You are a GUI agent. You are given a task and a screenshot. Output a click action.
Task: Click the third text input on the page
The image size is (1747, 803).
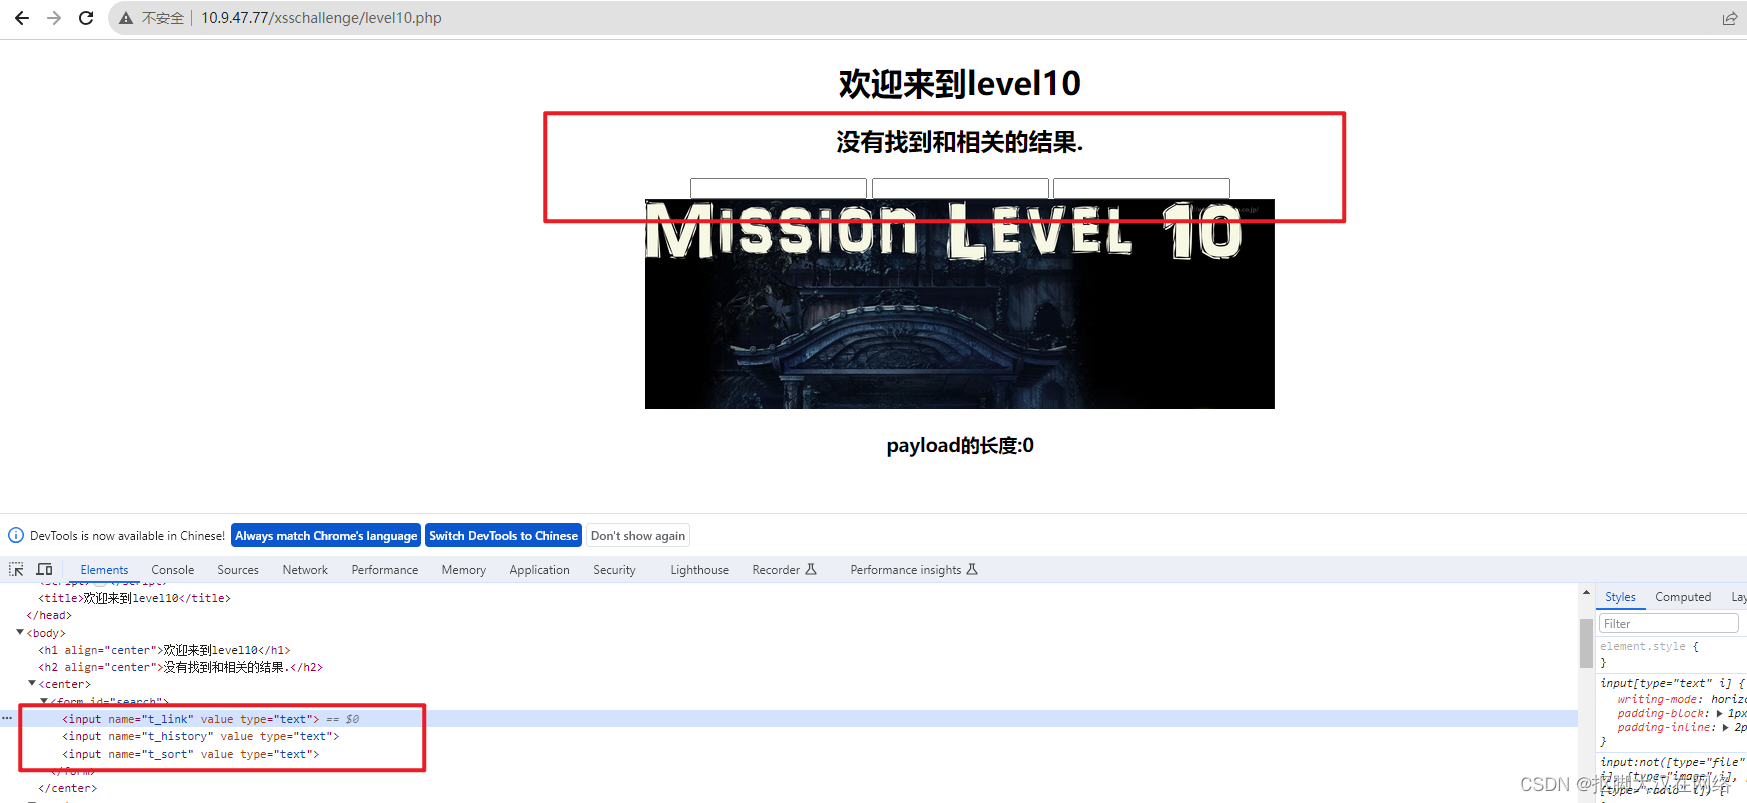pyautogui.click(x=1141, y=188)
